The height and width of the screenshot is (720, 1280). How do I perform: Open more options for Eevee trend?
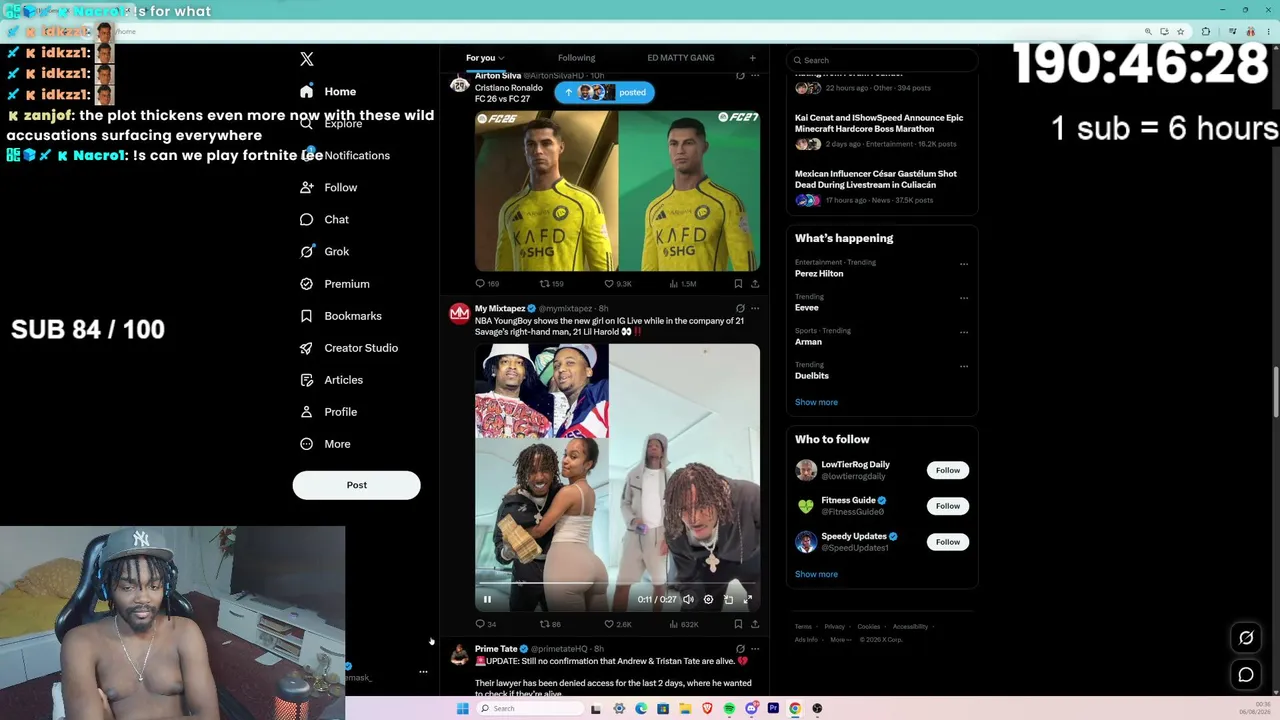(964, 298)
